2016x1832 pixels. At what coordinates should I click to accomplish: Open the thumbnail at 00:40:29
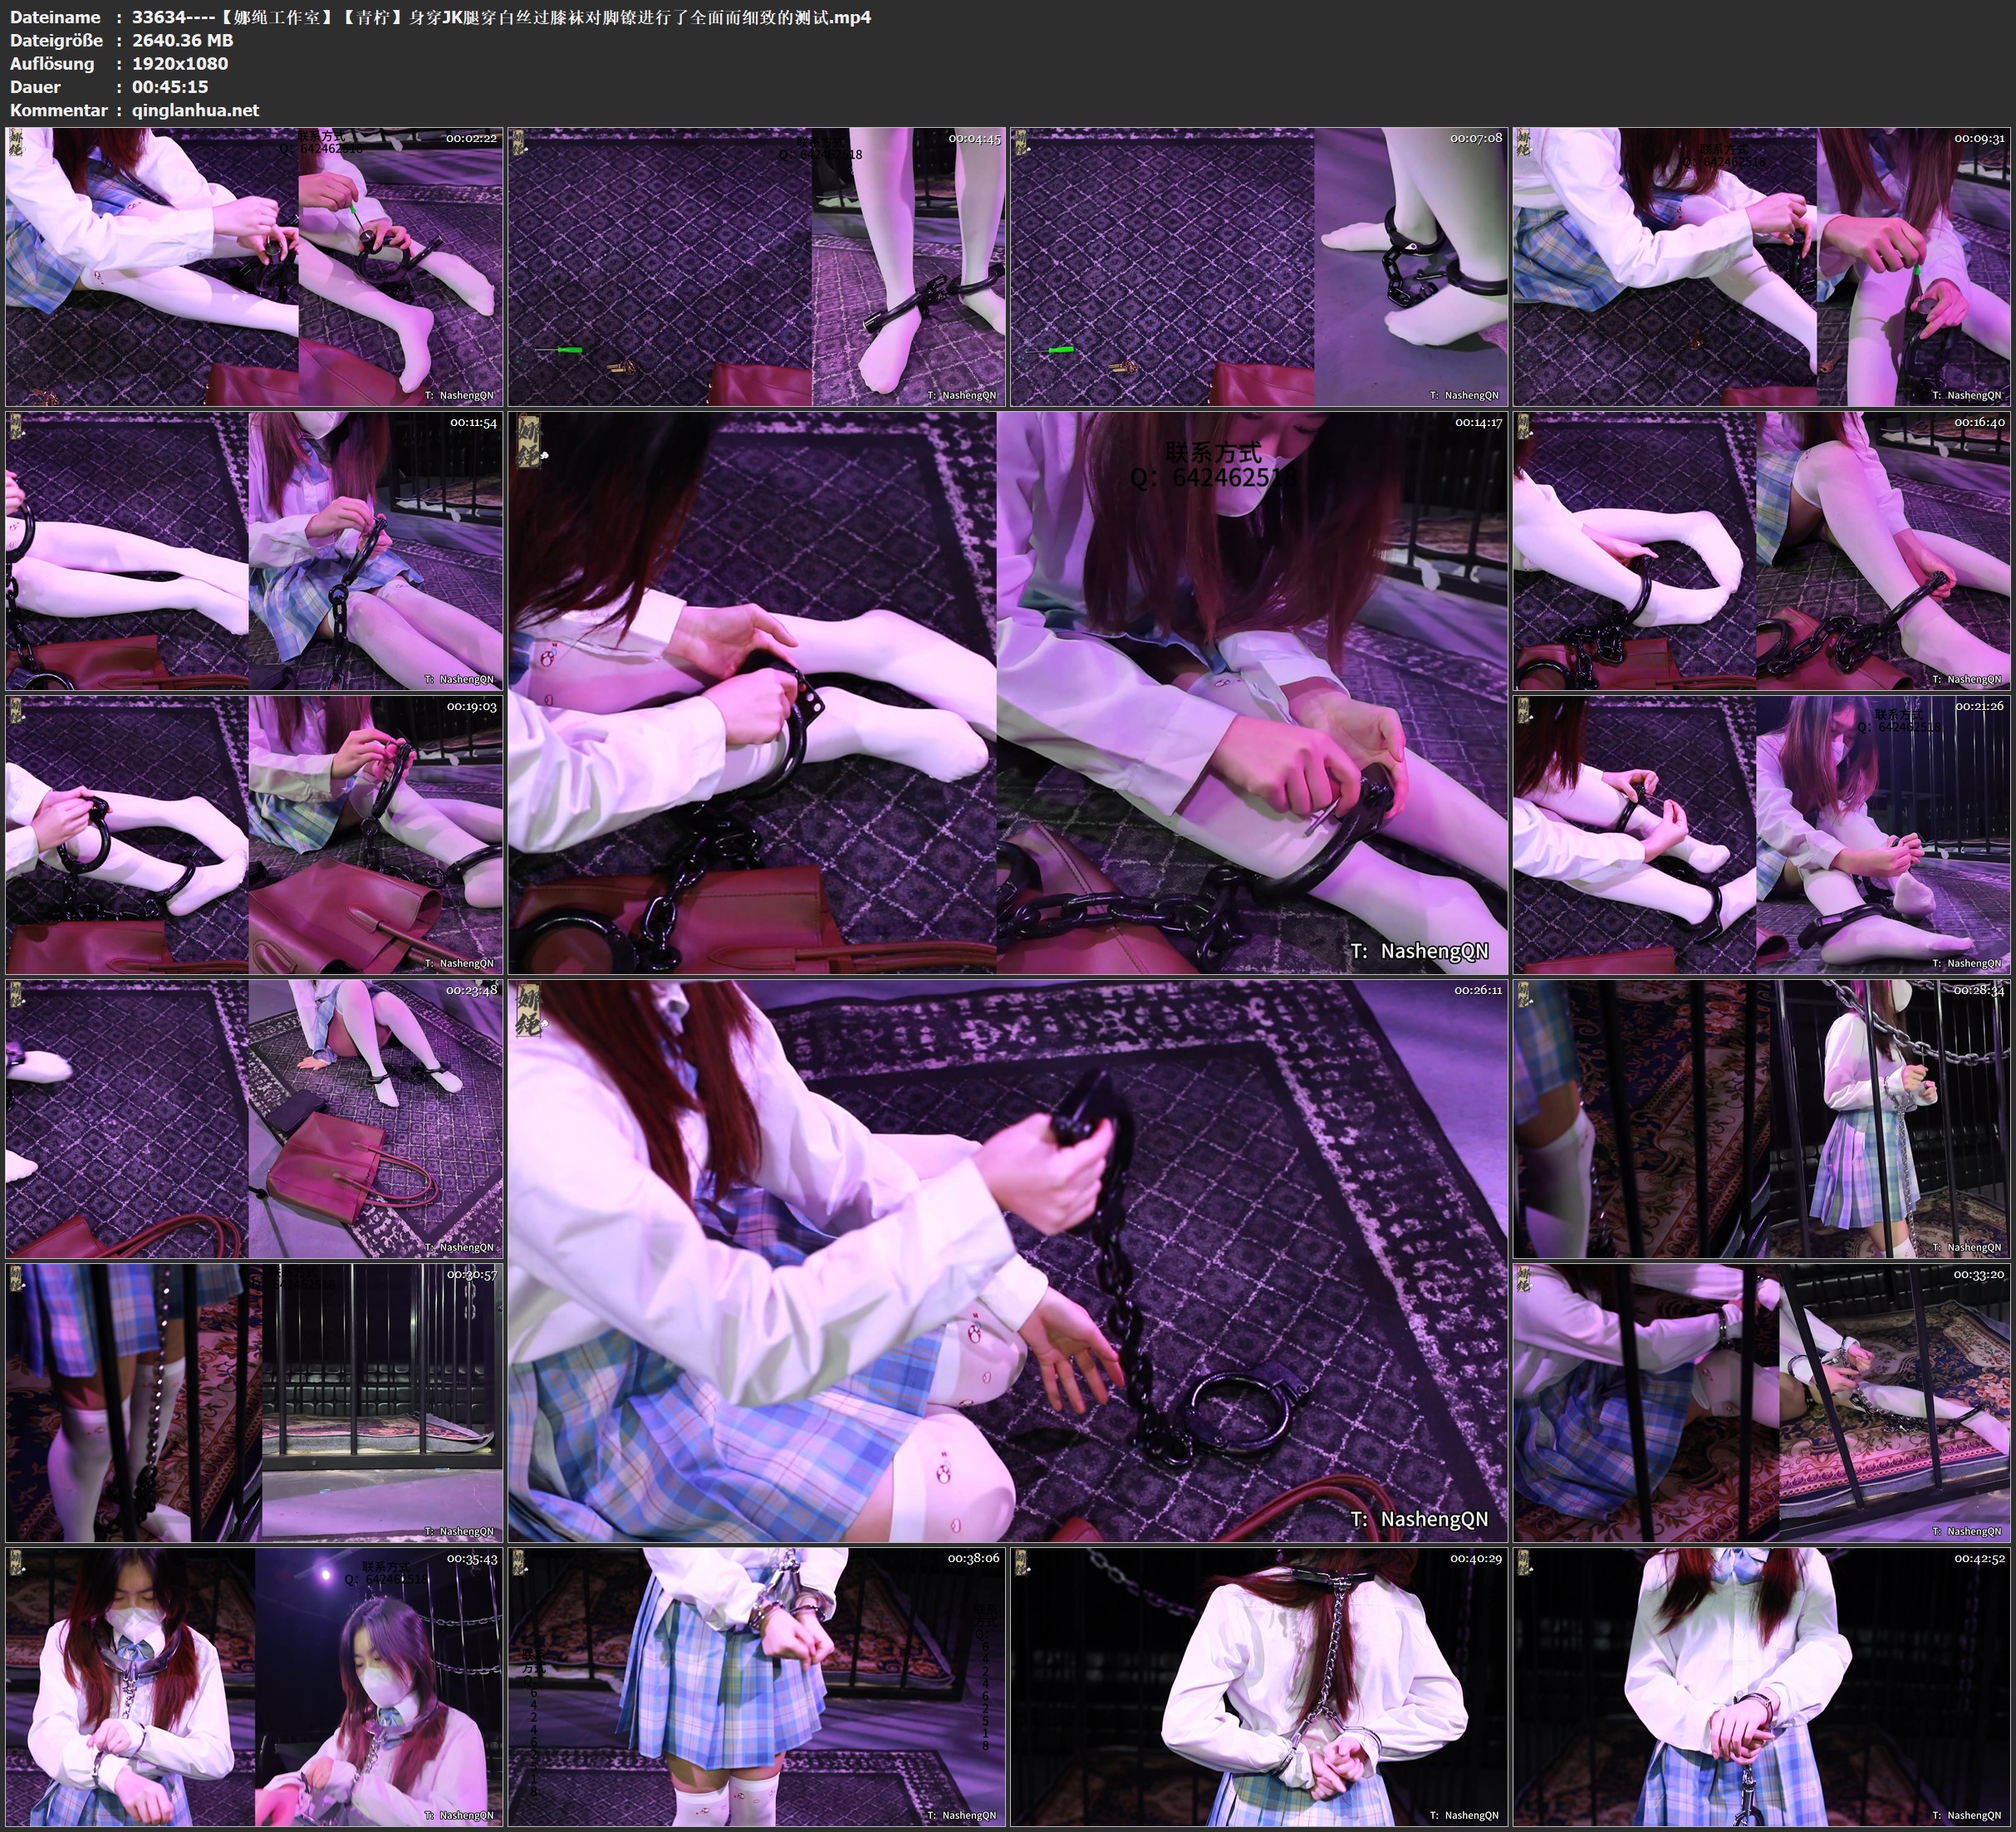[1259, 1687]
